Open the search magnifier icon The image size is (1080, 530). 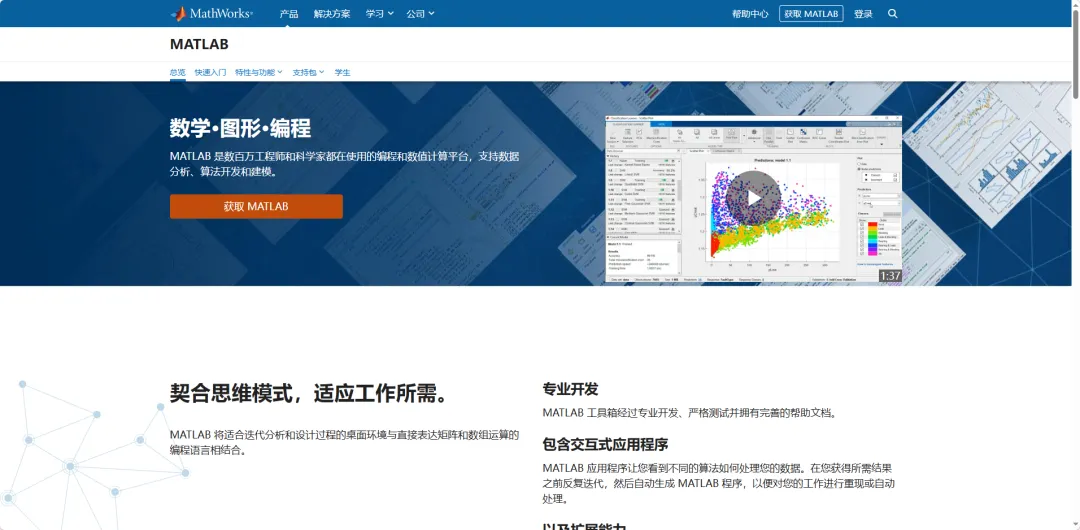click(x=893, y=14)
